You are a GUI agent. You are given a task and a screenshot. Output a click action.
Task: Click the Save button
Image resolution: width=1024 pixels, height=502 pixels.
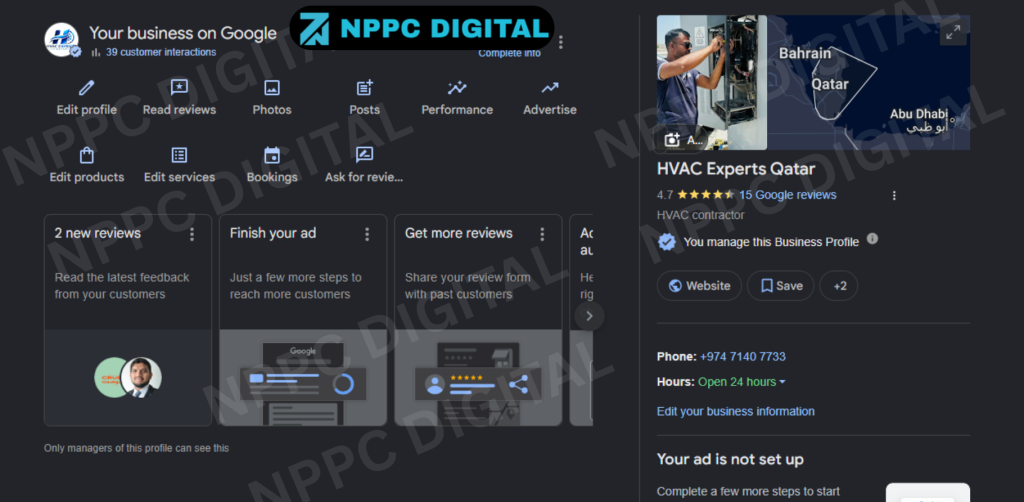pos(781,286)
